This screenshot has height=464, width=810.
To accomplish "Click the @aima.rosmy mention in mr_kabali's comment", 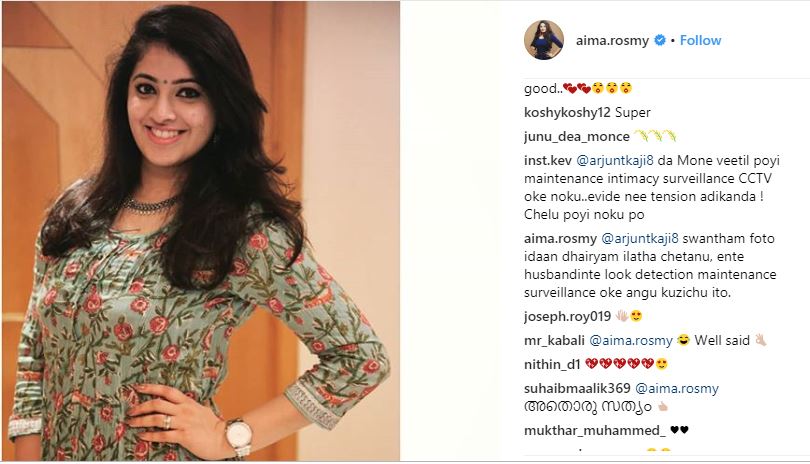I will (631, 341).
